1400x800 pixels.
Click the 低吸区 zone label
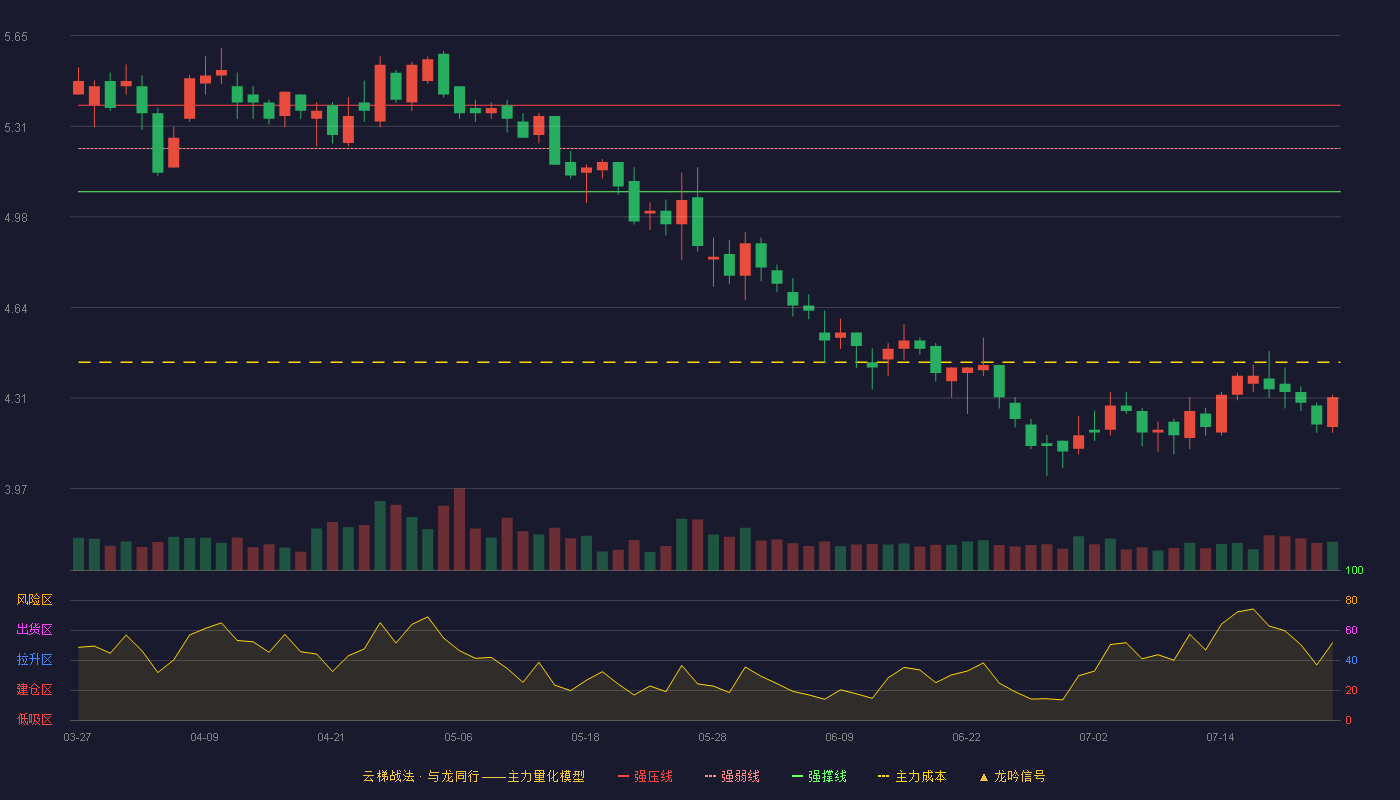[x=34, y=720]
